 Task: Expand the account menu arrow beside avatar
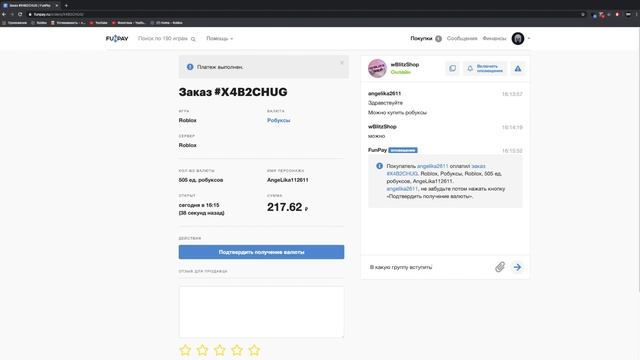coord(529,38)
